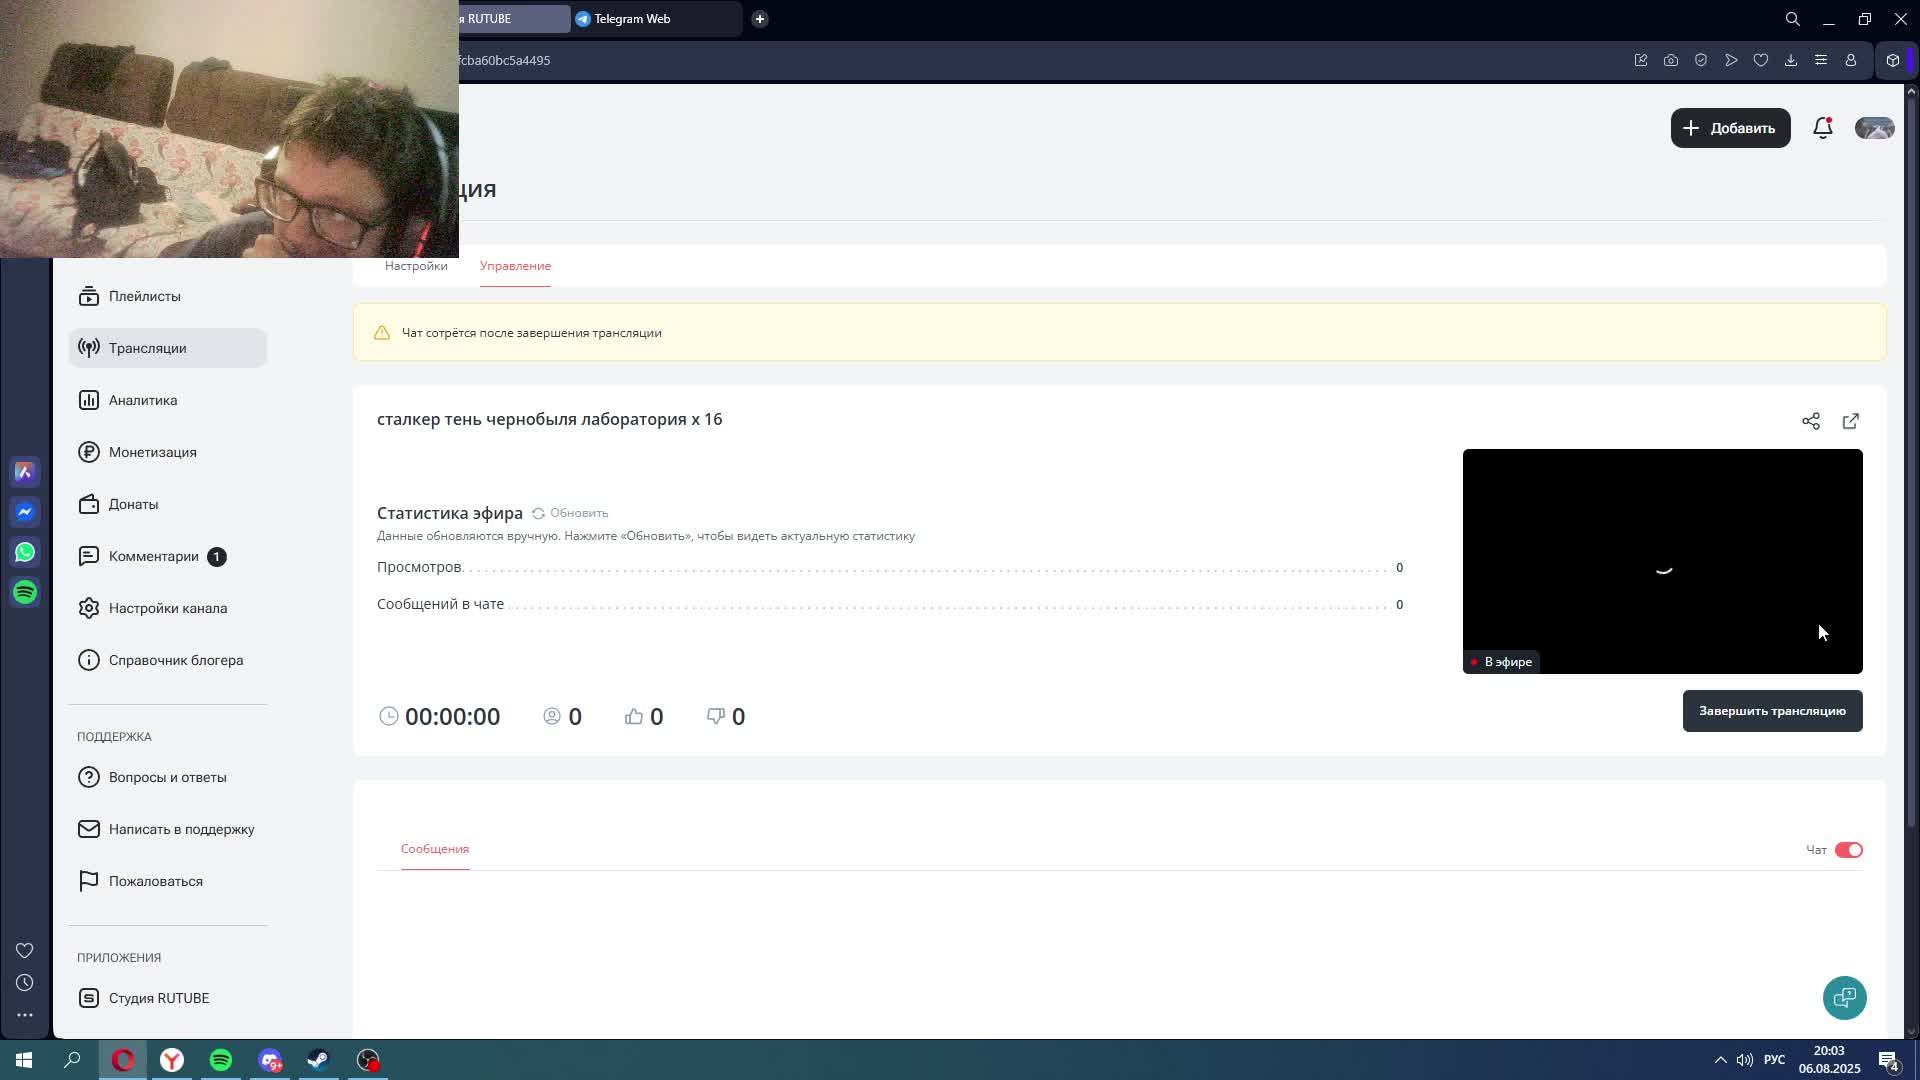Click the support chat floating icon
The image size is (1920, 1080).
click(1844, 997)
